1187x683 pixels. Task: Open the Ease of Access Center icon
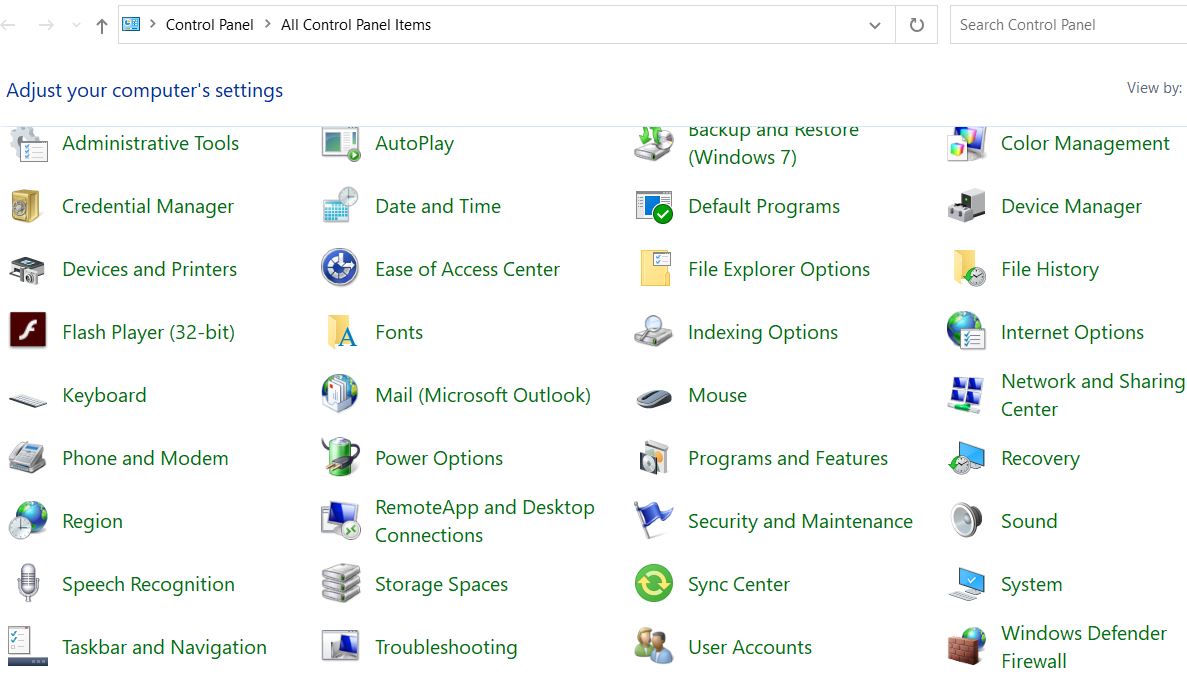(340, 267)
